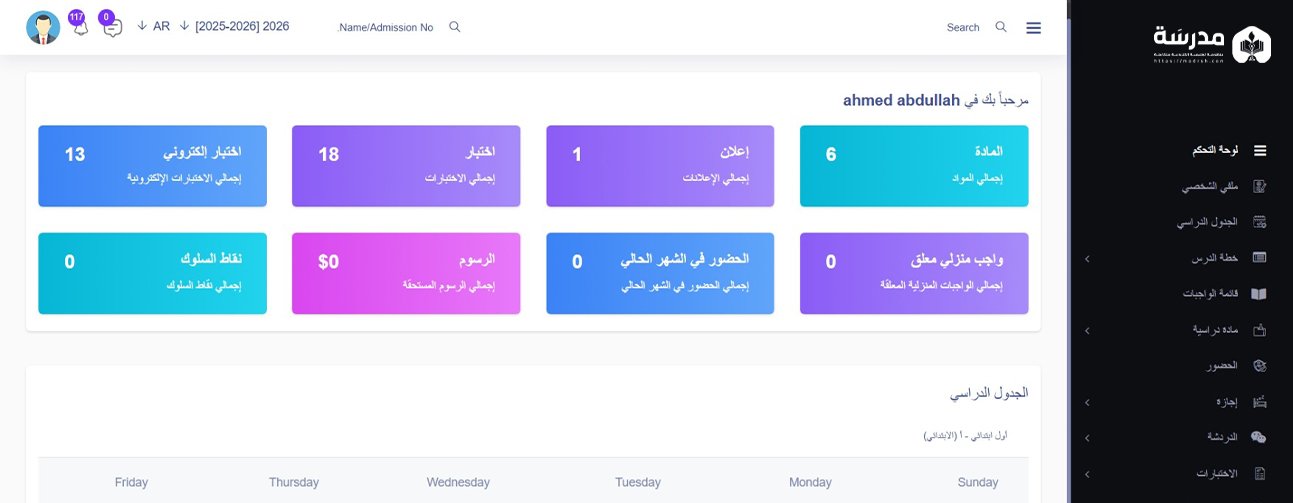The width and height of the screenshot is (1293, 503).
Task: Open الجدول الدراسي from the sidebar
Action: coord(1207,222)
